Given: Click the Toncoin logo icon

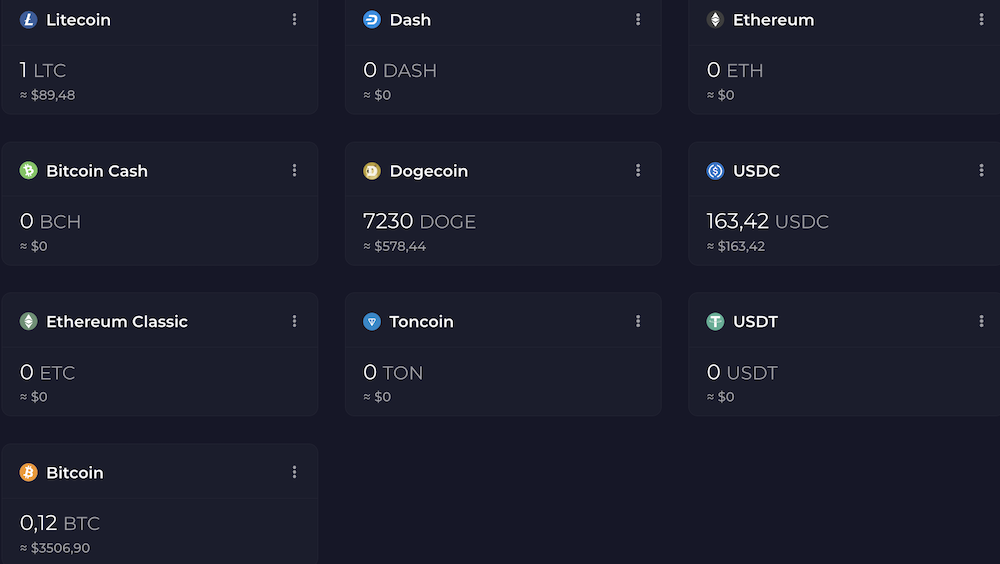Looking at the screenshot, I should coord(372,321).
